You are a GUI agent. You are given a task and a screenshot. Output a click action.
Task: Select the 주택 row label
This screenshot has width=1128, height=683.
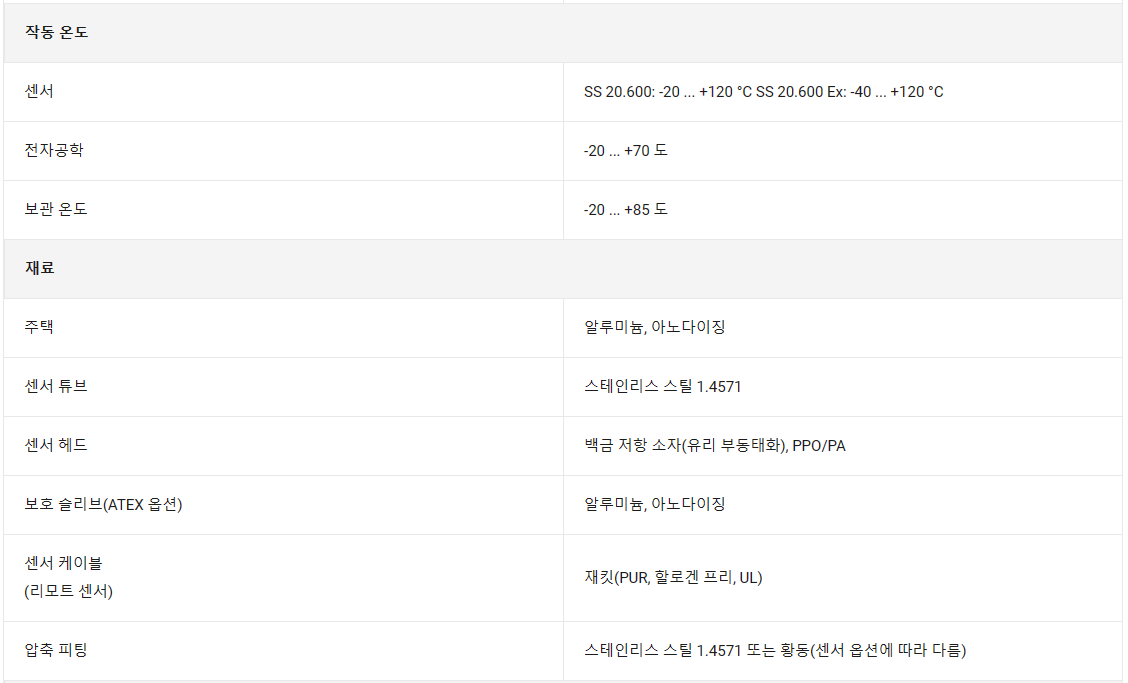tap(39, 327)
